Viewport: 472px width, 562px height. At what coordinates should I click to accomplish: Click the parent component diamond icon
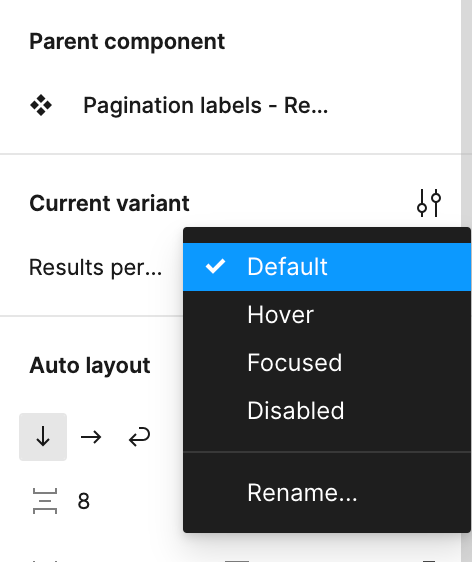click(41, 105)
